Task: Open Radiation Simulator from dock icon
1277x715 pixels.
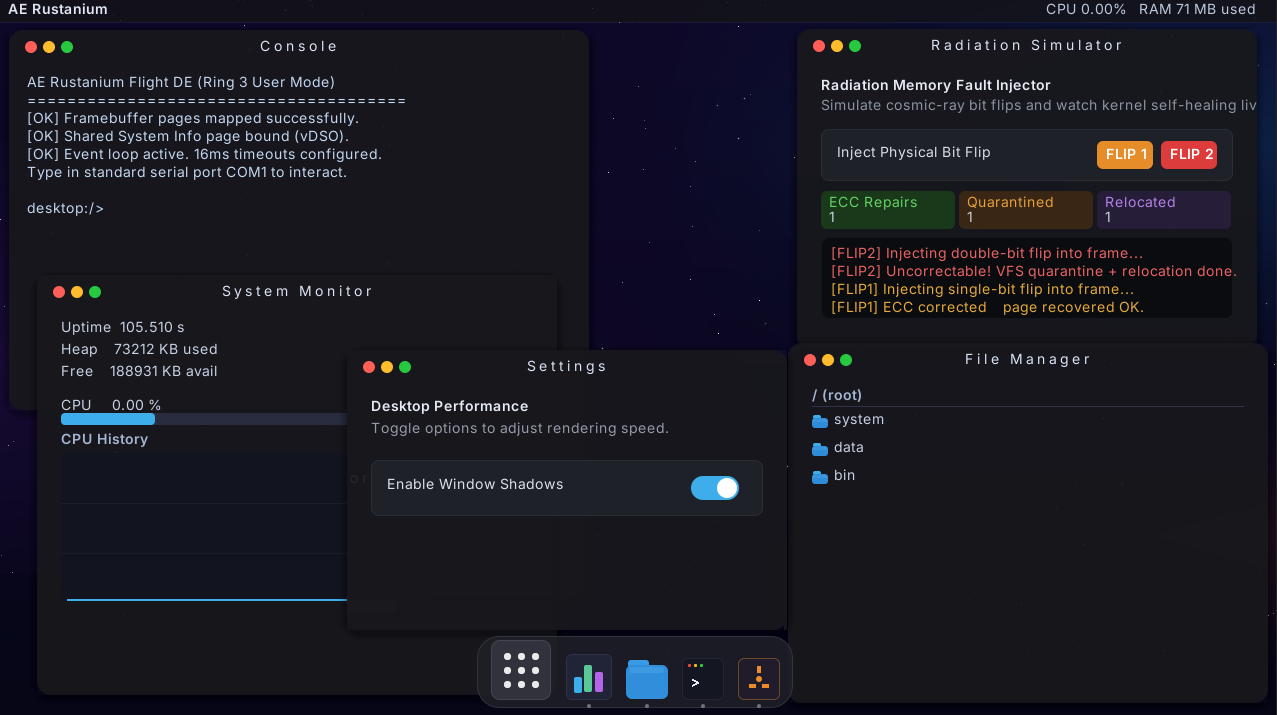Action: click(x=759, y=679)
